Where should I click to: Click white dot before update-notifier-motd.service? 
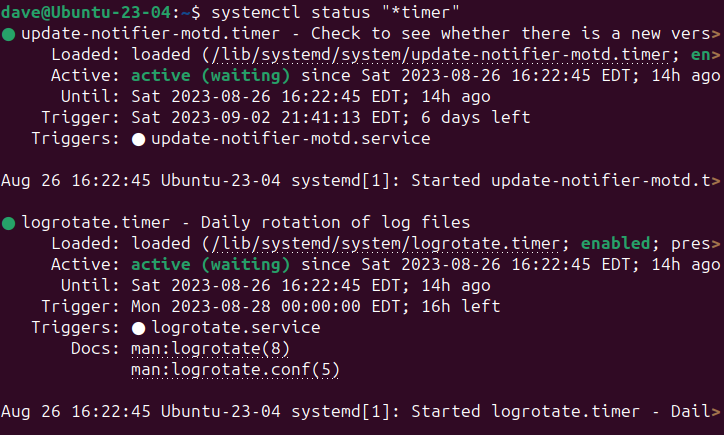point(138,139)
